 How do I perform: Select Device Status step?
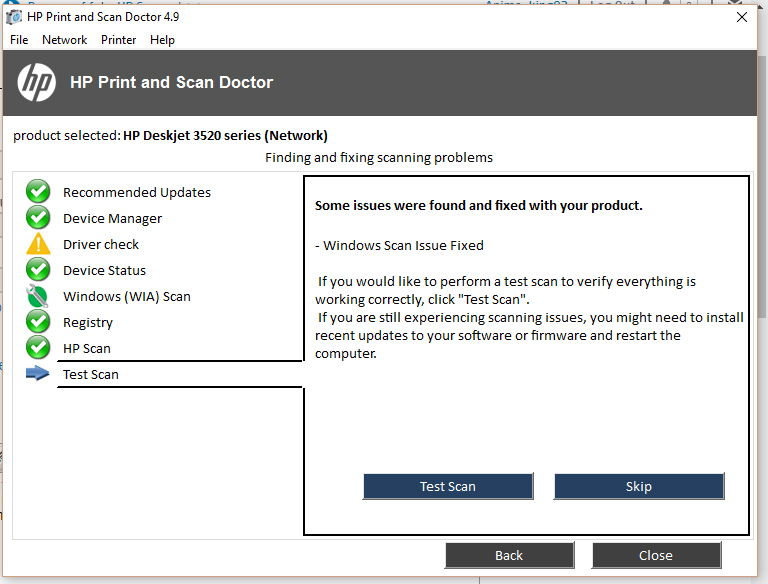104,270
